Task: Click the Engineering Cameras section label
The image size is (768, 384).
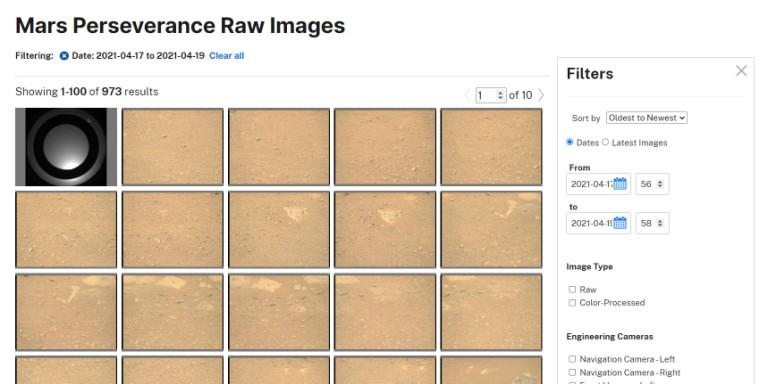Action: [609, 336]
